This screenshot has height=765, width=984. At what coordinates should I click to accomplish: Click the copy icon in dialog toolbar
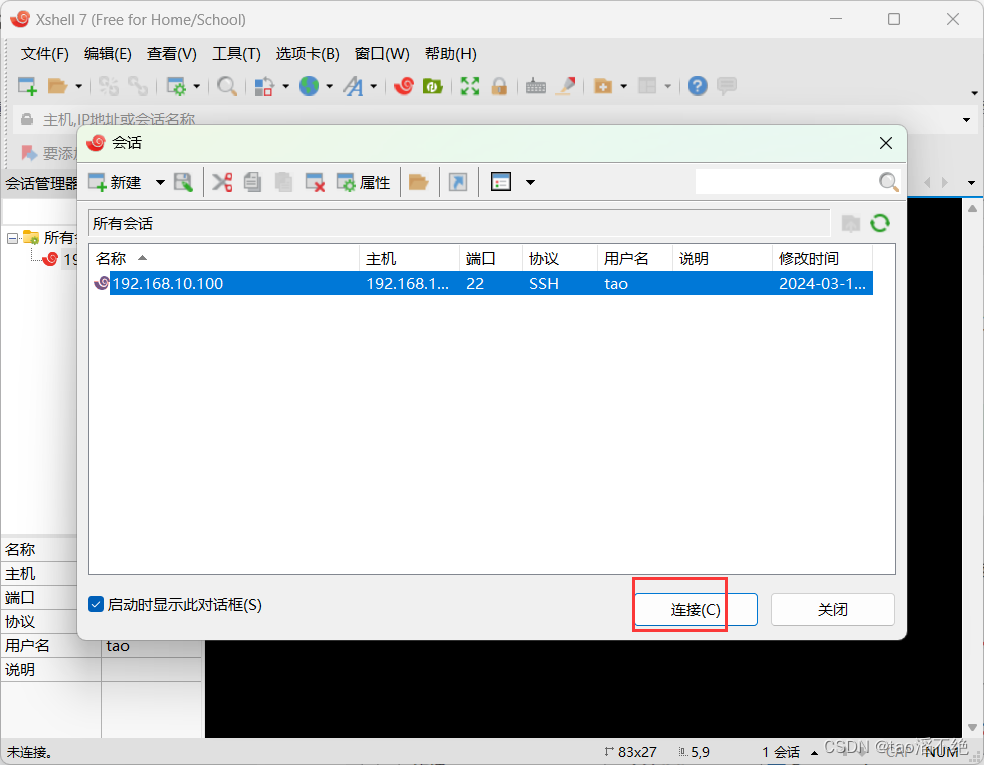(252, 183)
